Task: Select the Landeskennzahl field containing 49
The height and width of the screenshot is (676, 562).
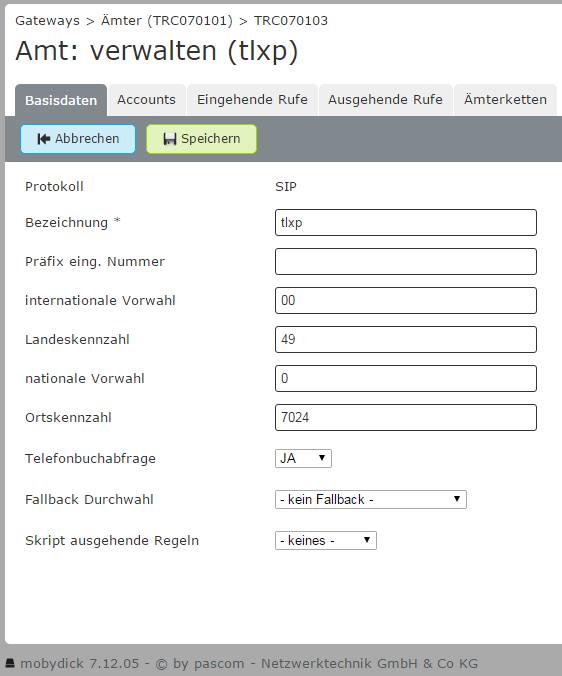Action: (x=406, y=339)
